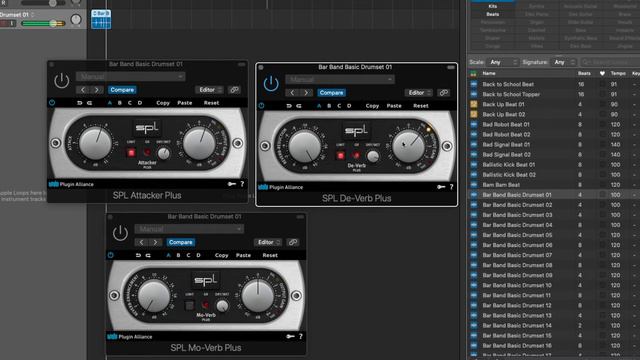Click link icon in De-Verb Plus window

[x=444, y=93]
